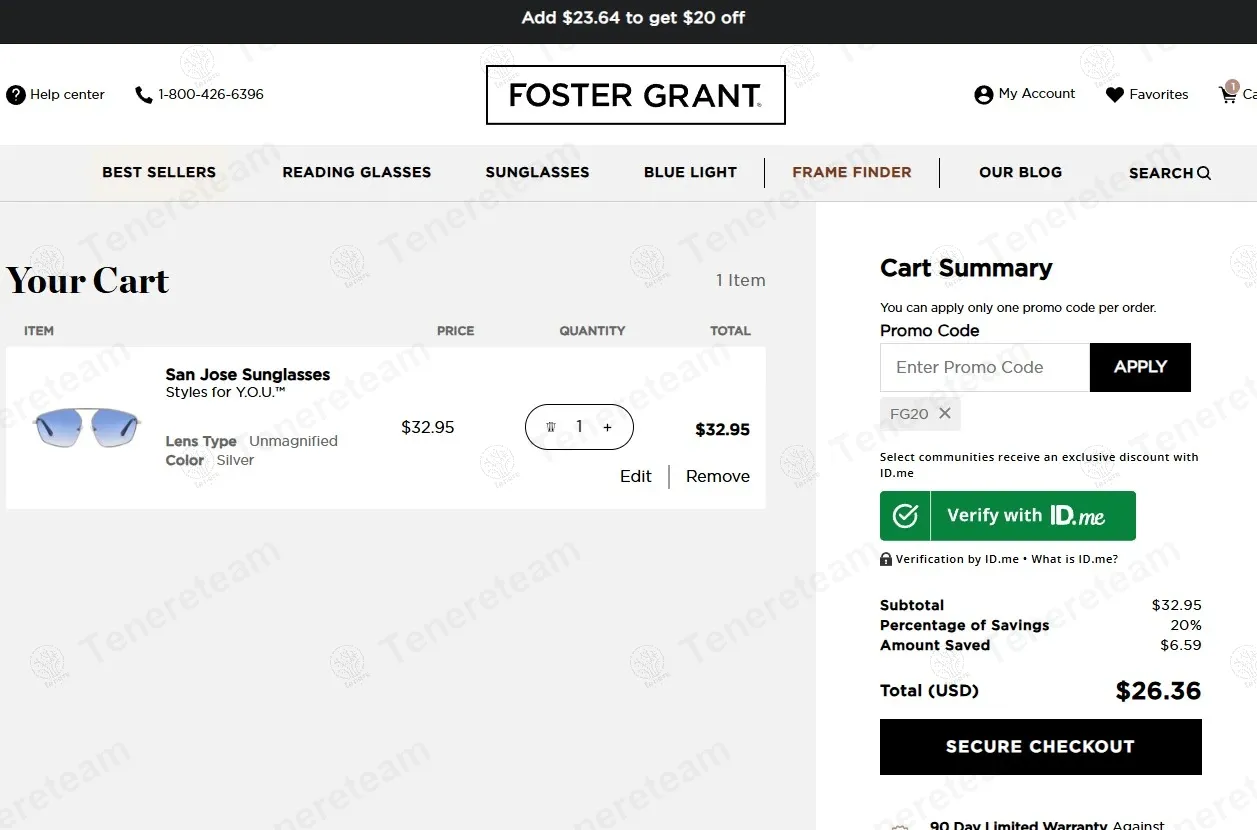Screen dimensions: 1257x830
Task: Open the Reading Glasses menu
Action: click(x=357, y=172)
